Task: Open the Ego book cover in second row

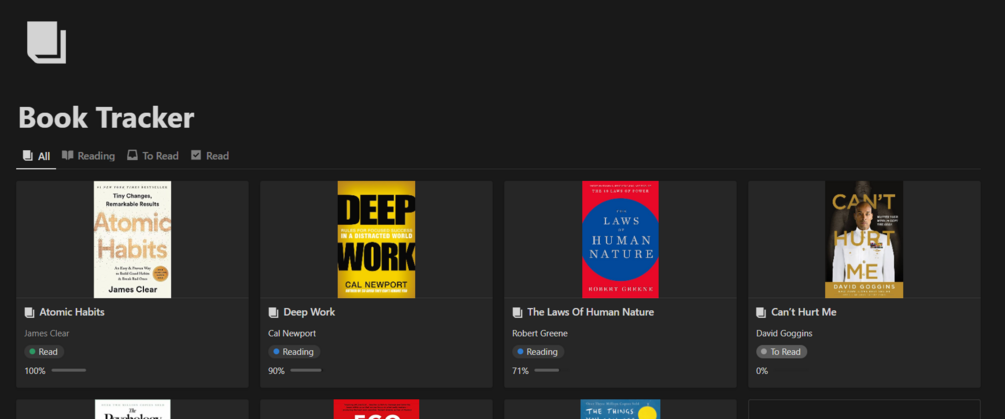Action: click(376, 409)
